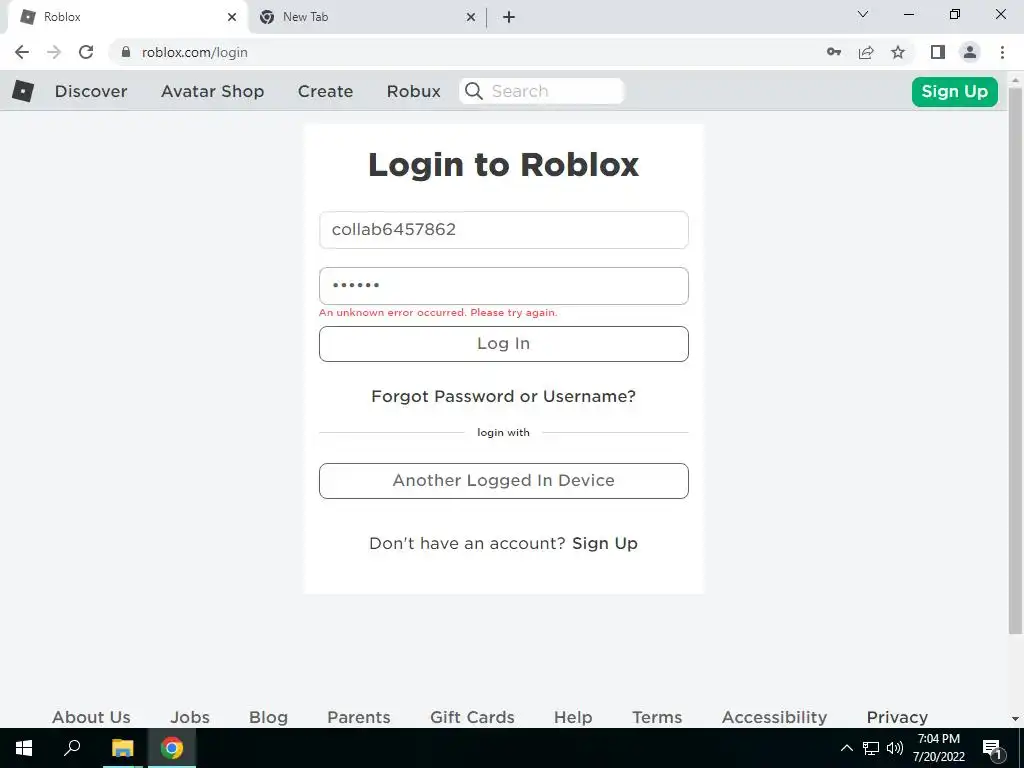Screen dimensions: 1024x768
Task: Open File Explorer from the taskbar
Action: point(122,748)
